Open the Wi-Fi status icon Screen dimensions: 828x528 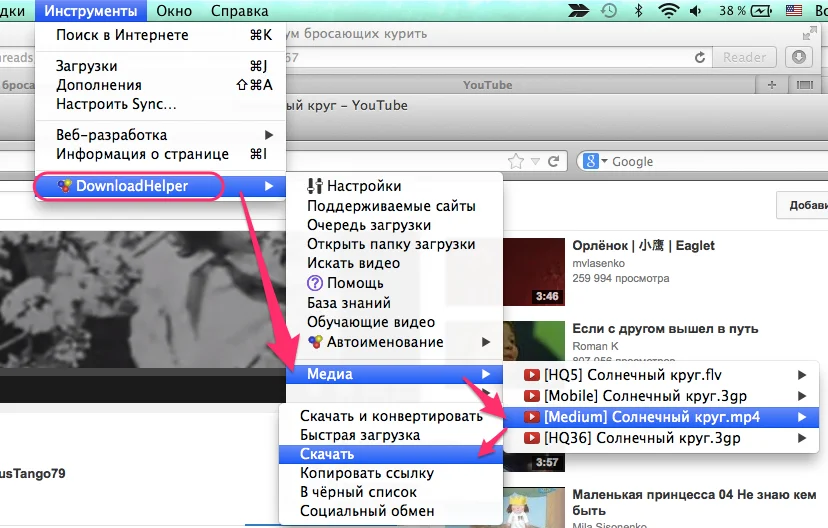[669, 10]
